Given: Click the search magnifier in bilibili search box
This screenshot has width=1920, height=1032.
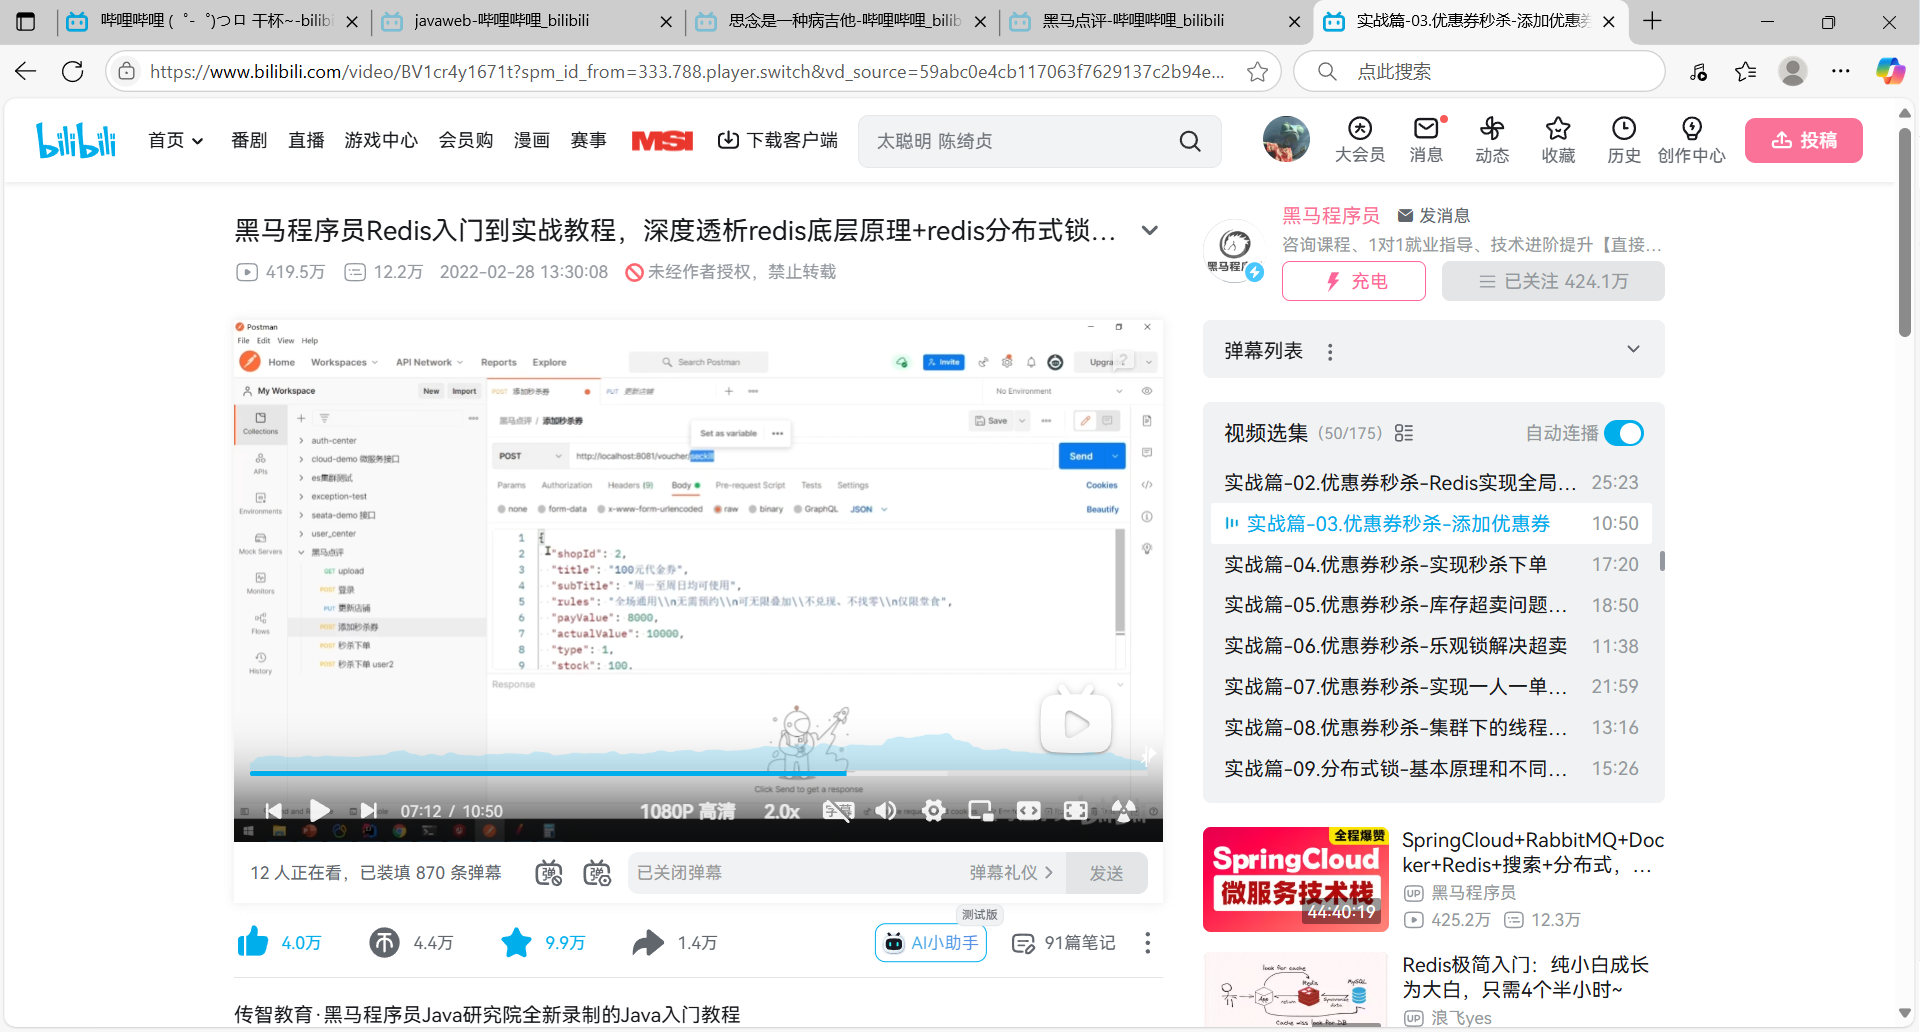Looking at the screenshot, I should click(1189, 141).
